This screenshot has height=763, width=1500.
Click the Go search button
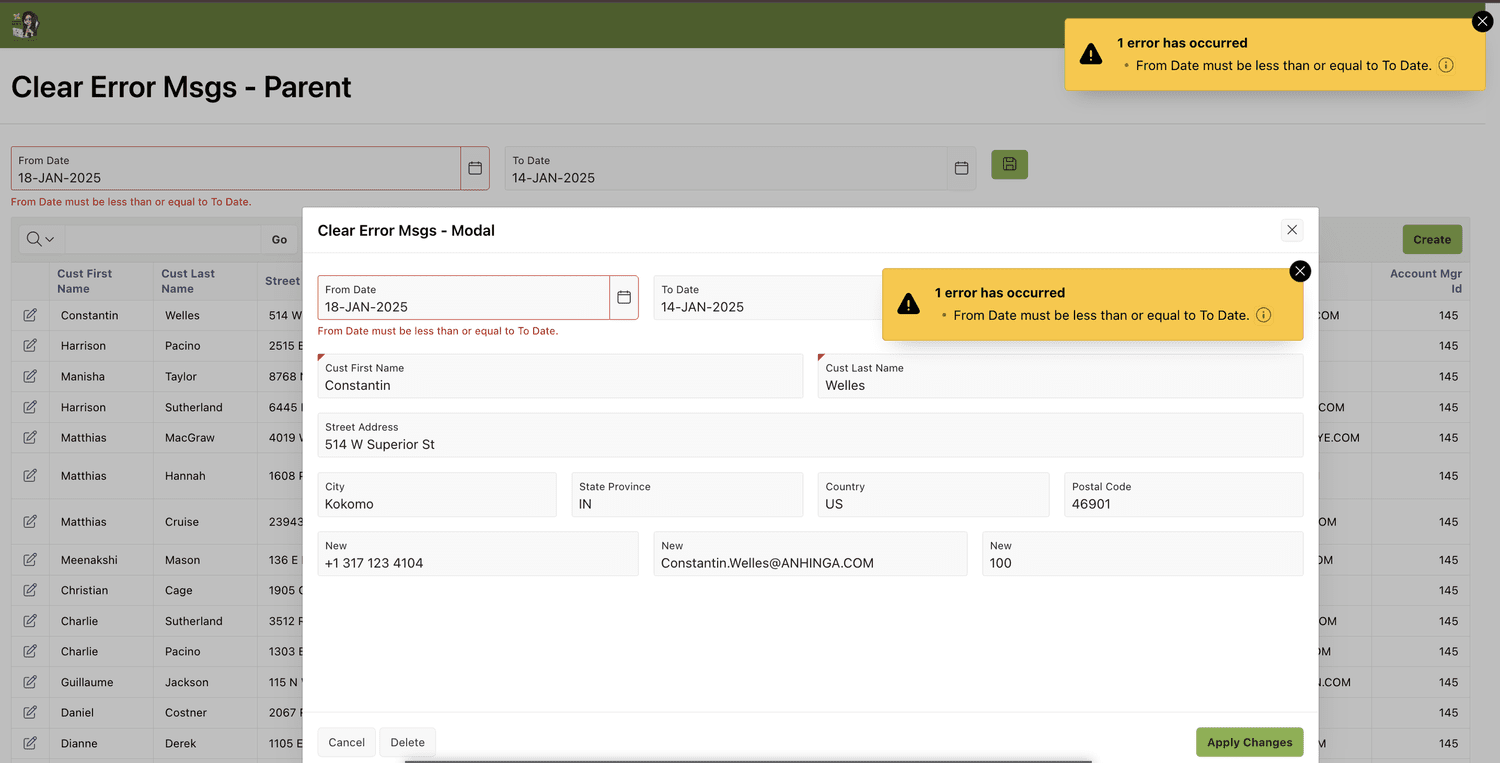pos(279,239)
